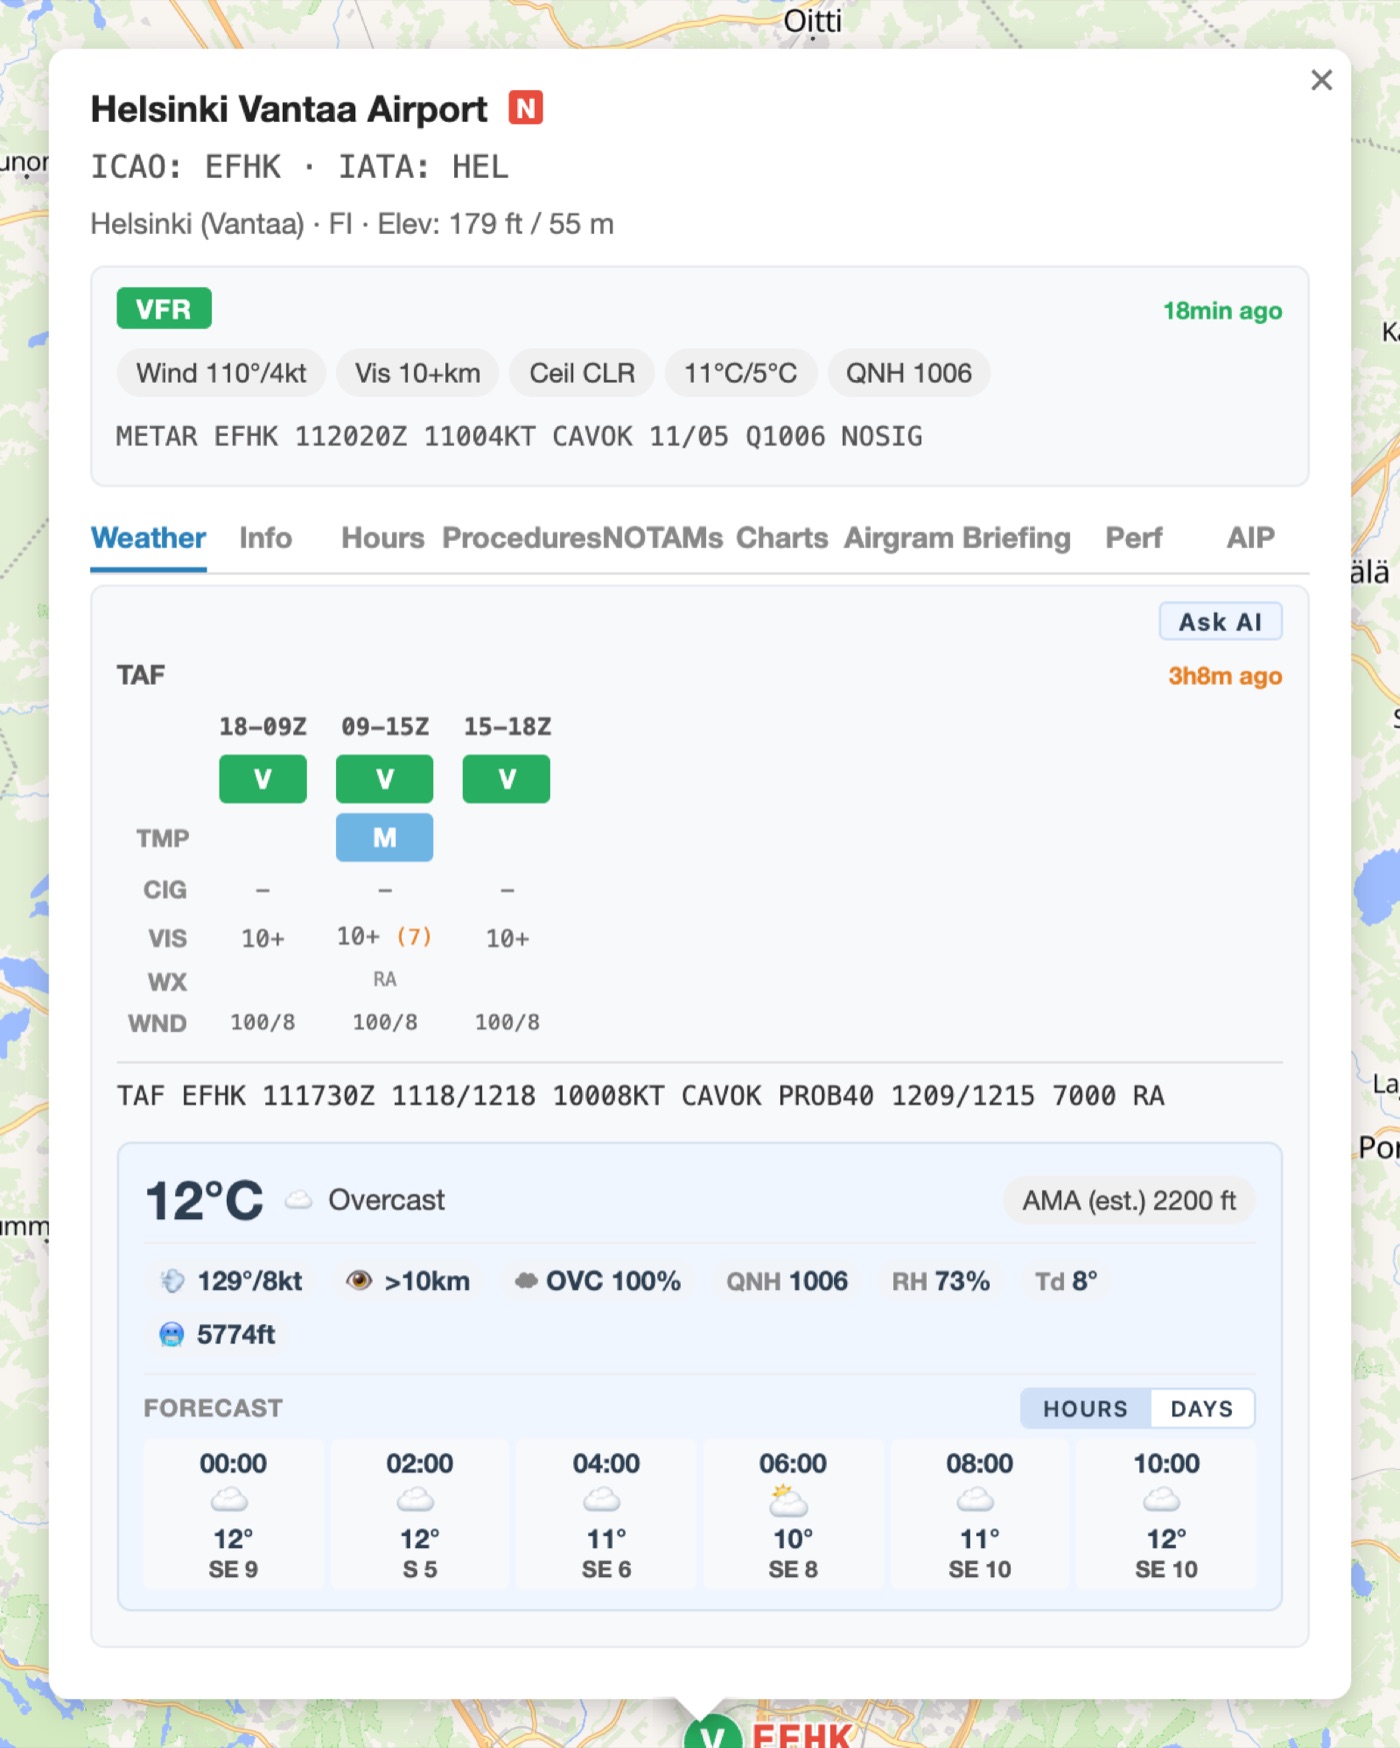Close the Helsinki Vantaa Airport popup
Image resolution: width=1400 pixels, height=1748 pixels.
[1321, 80]
